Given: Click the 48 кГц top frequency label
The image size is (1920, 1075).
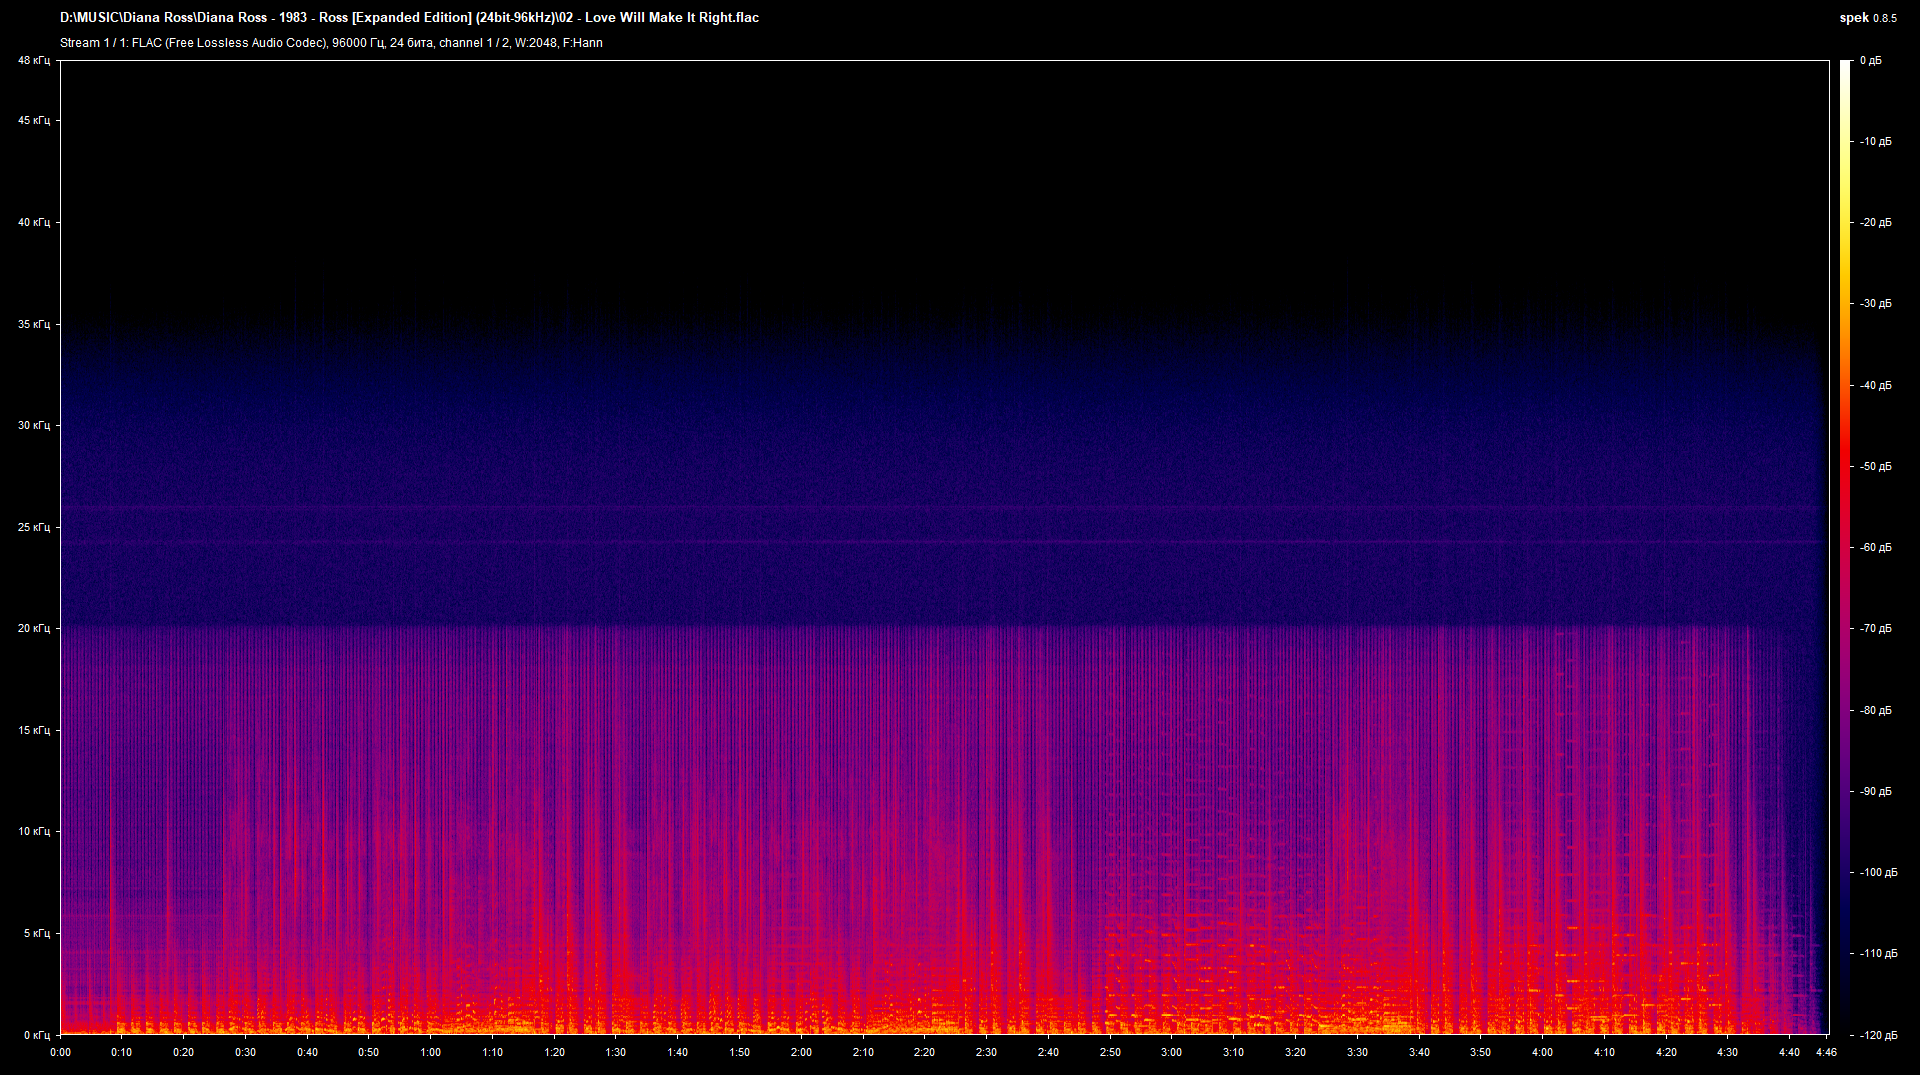Looking at the screenshot, I should click(32, 61).
